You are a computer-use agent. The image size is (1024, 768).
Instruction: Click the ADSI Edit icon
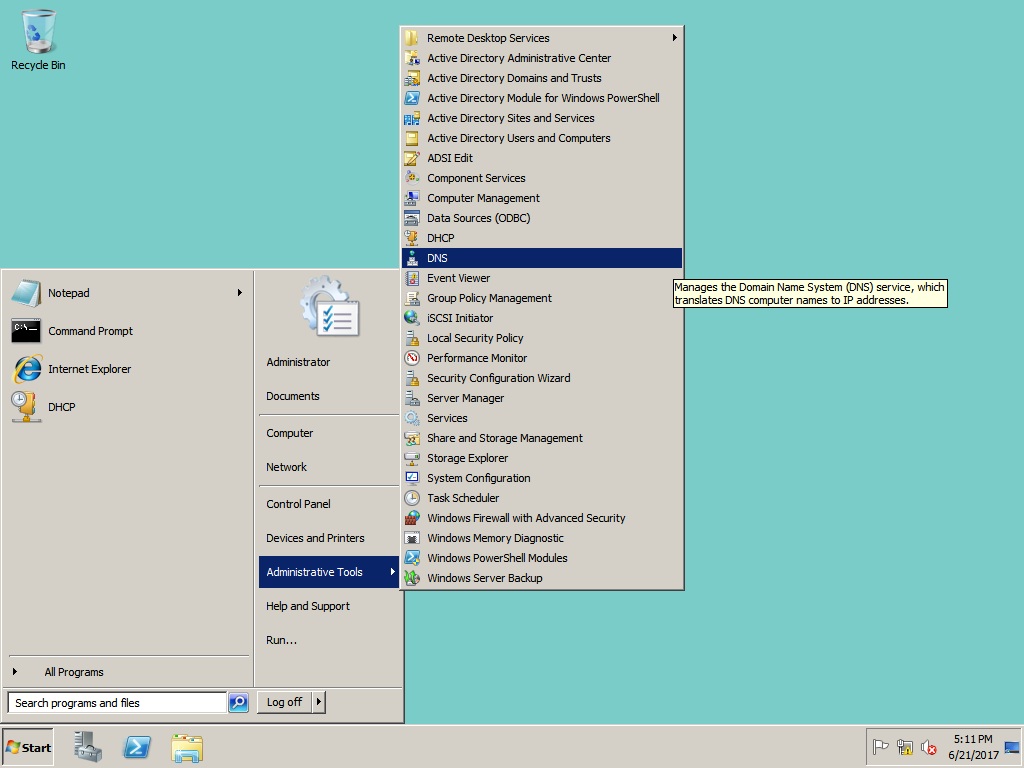pyautogui.click(x=411, y=158)
